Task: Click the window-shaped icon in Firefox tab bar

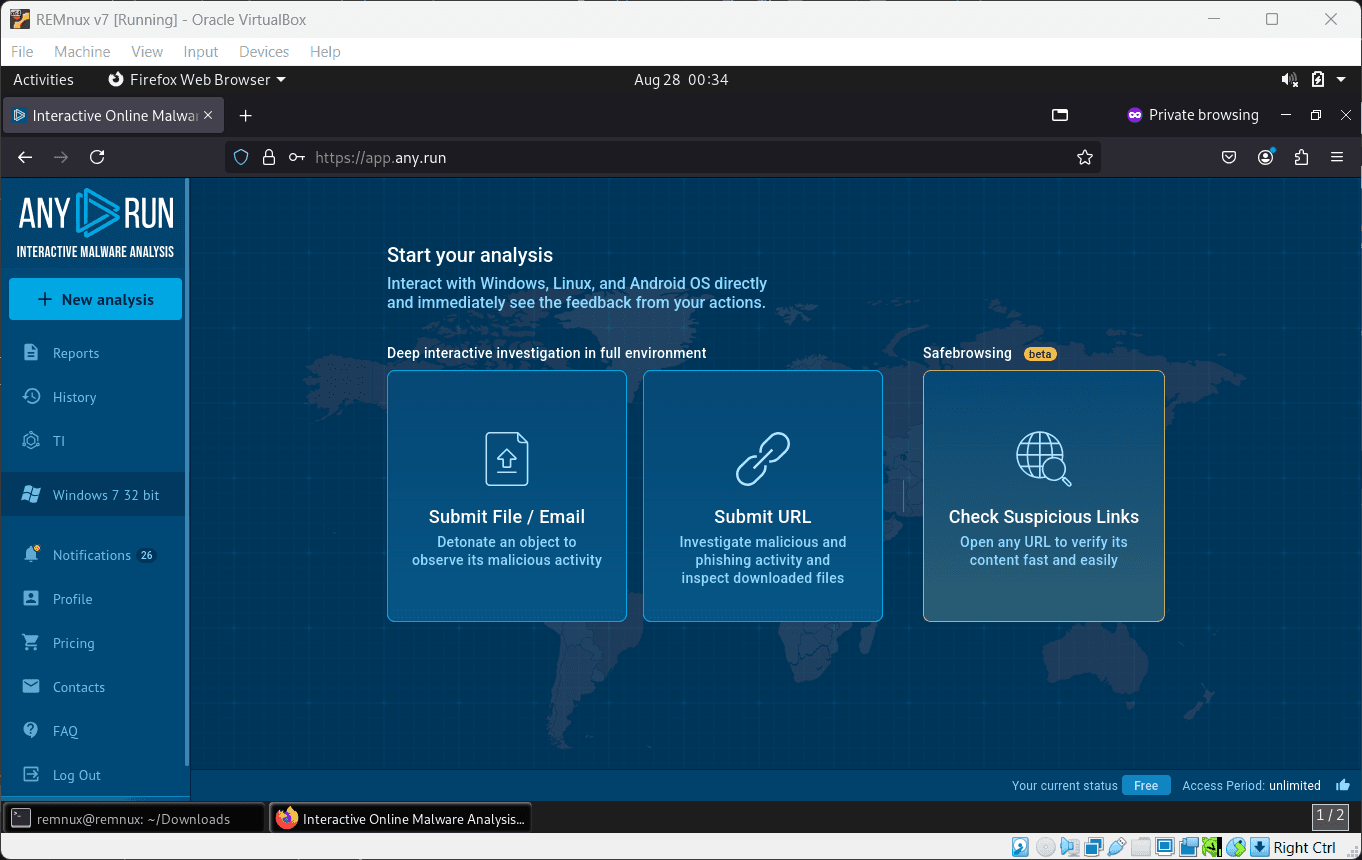Action: [x=1060, y=115]
